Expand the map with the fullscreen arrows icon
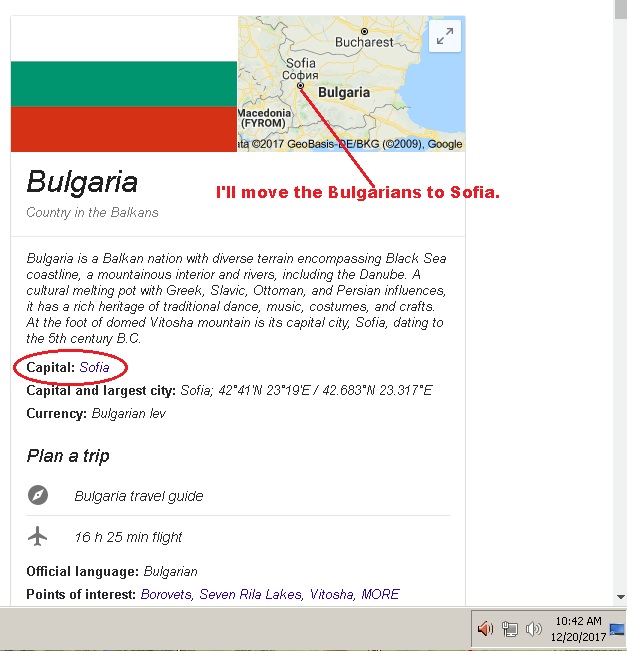This screenshot has height=651, width=627. [x=445, y=36]
